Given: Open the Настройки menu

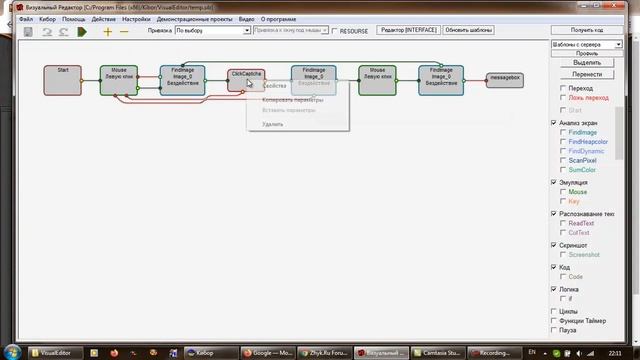Looking at the screenshot, I should (x=136, y=19).
